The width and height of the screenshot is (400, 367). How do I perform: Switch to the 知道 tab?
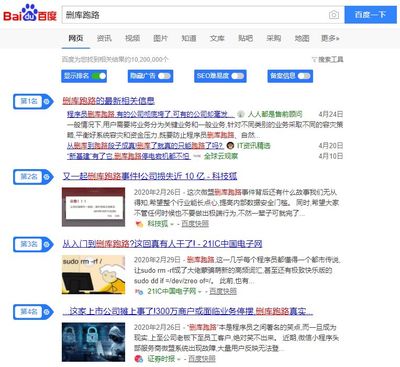tap(189, 38)
